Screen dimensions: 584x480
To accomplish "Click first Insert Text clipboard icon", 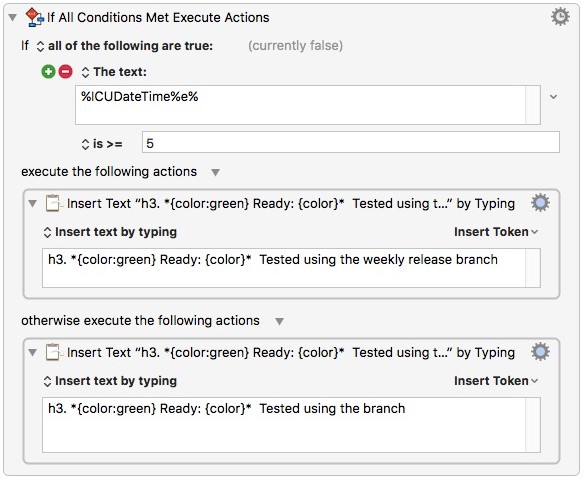I will coord(53,203).
